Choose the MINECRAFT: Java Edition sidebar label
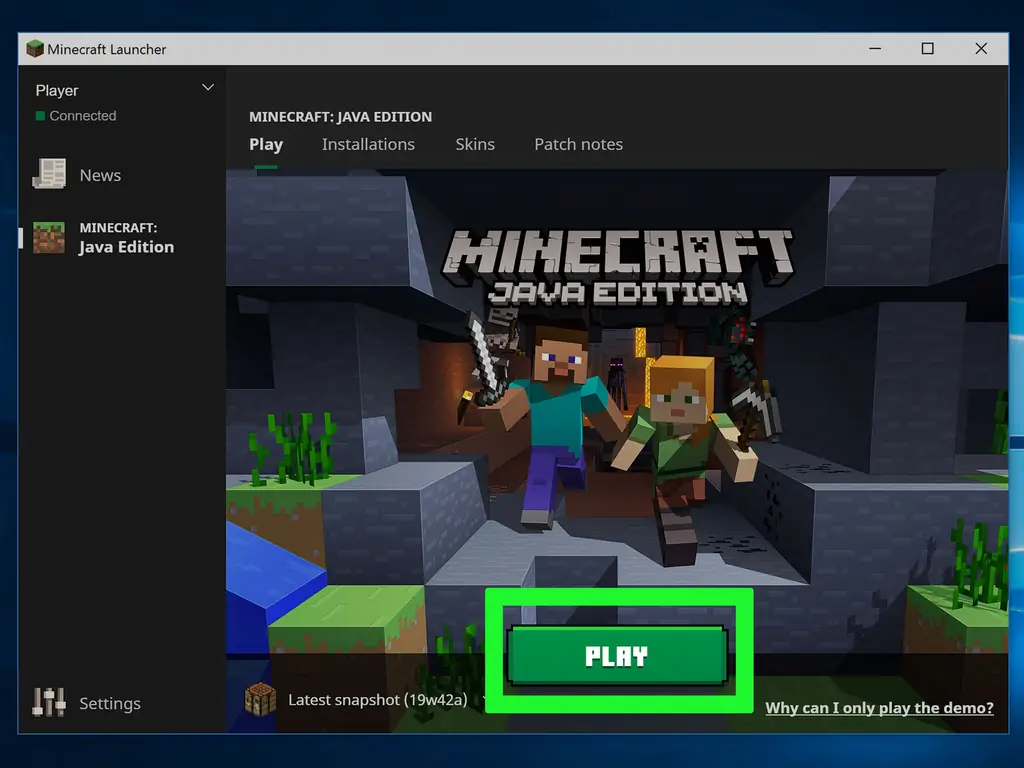1024x768 pixels. [127, 238]
